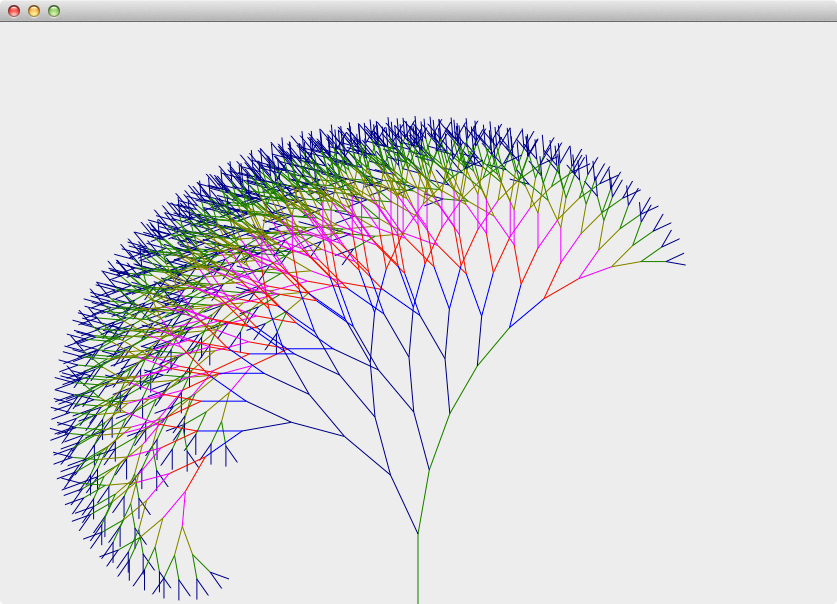The width and height of the screenshot is (837, 604).
Task: Click magenta segment on far-right main branch
Action: click(596, 274)
